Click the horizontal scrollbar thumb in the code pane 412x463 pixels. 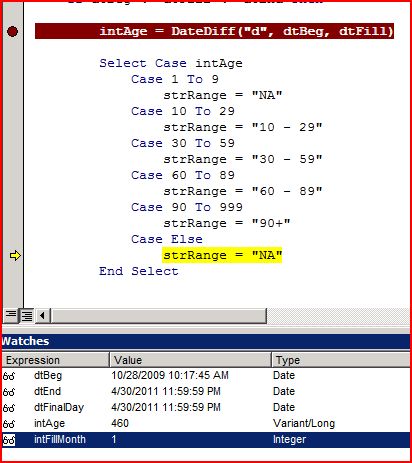pos(159,315)
